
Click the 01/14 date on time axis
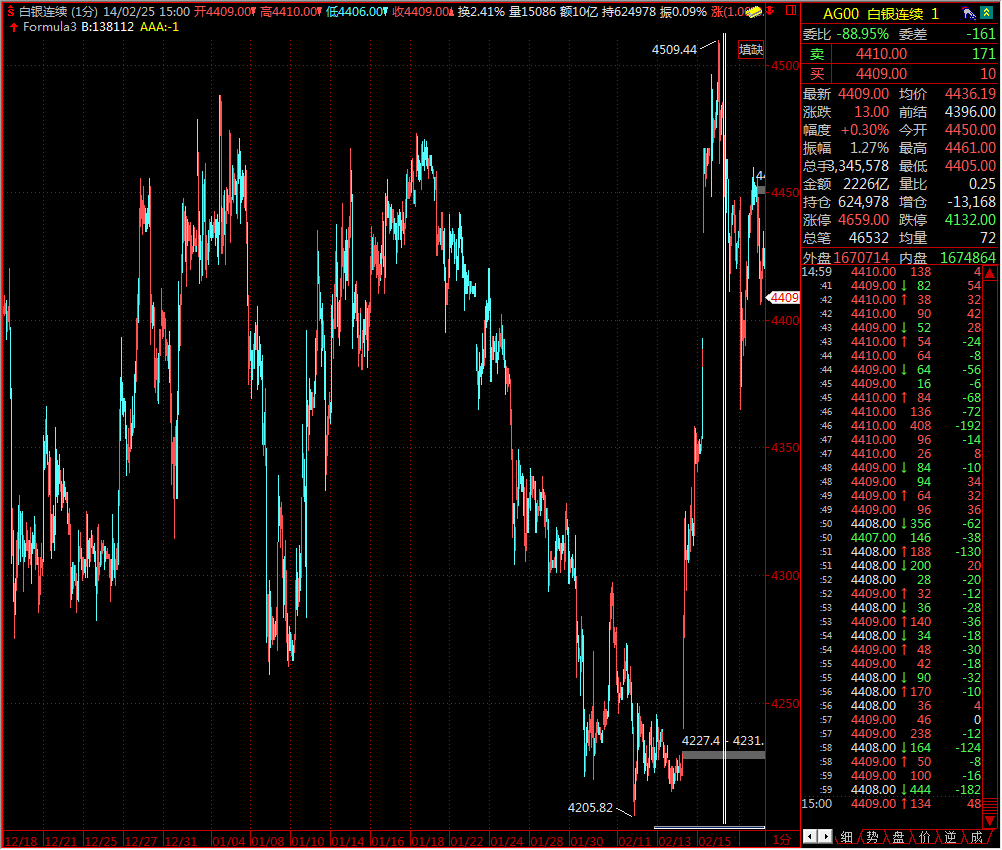348,841
